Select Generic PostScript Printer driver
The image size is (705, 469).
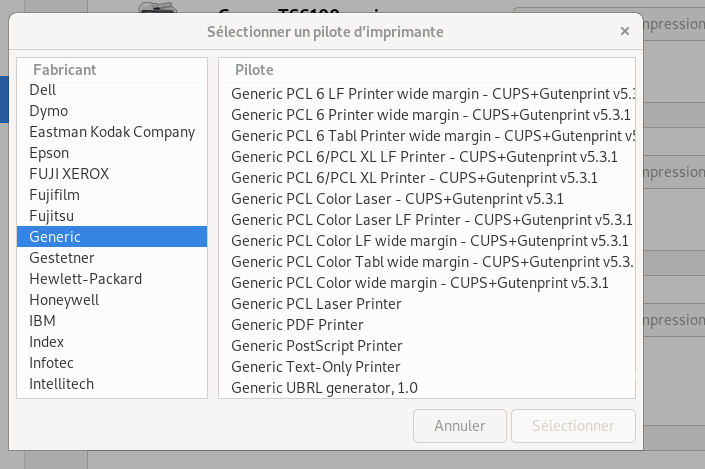pyautogui.click(x=427, y=346)
